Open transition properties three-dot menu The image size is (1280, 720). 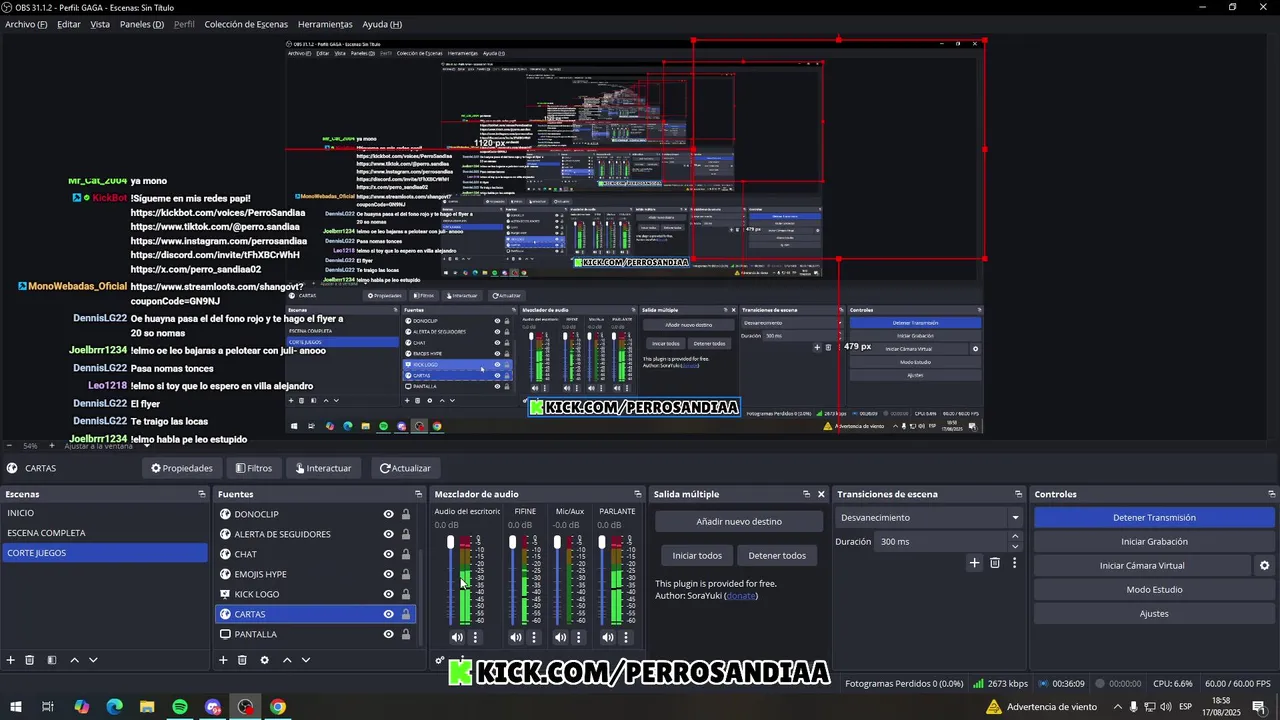pos(1014,563)
